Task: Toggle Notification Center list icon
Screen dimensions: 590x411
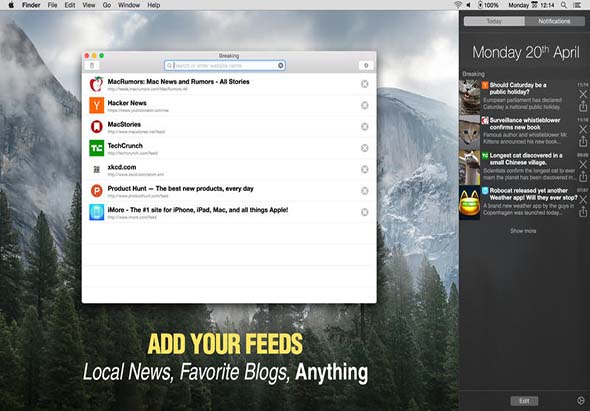Action: click(x=577, y=5)
